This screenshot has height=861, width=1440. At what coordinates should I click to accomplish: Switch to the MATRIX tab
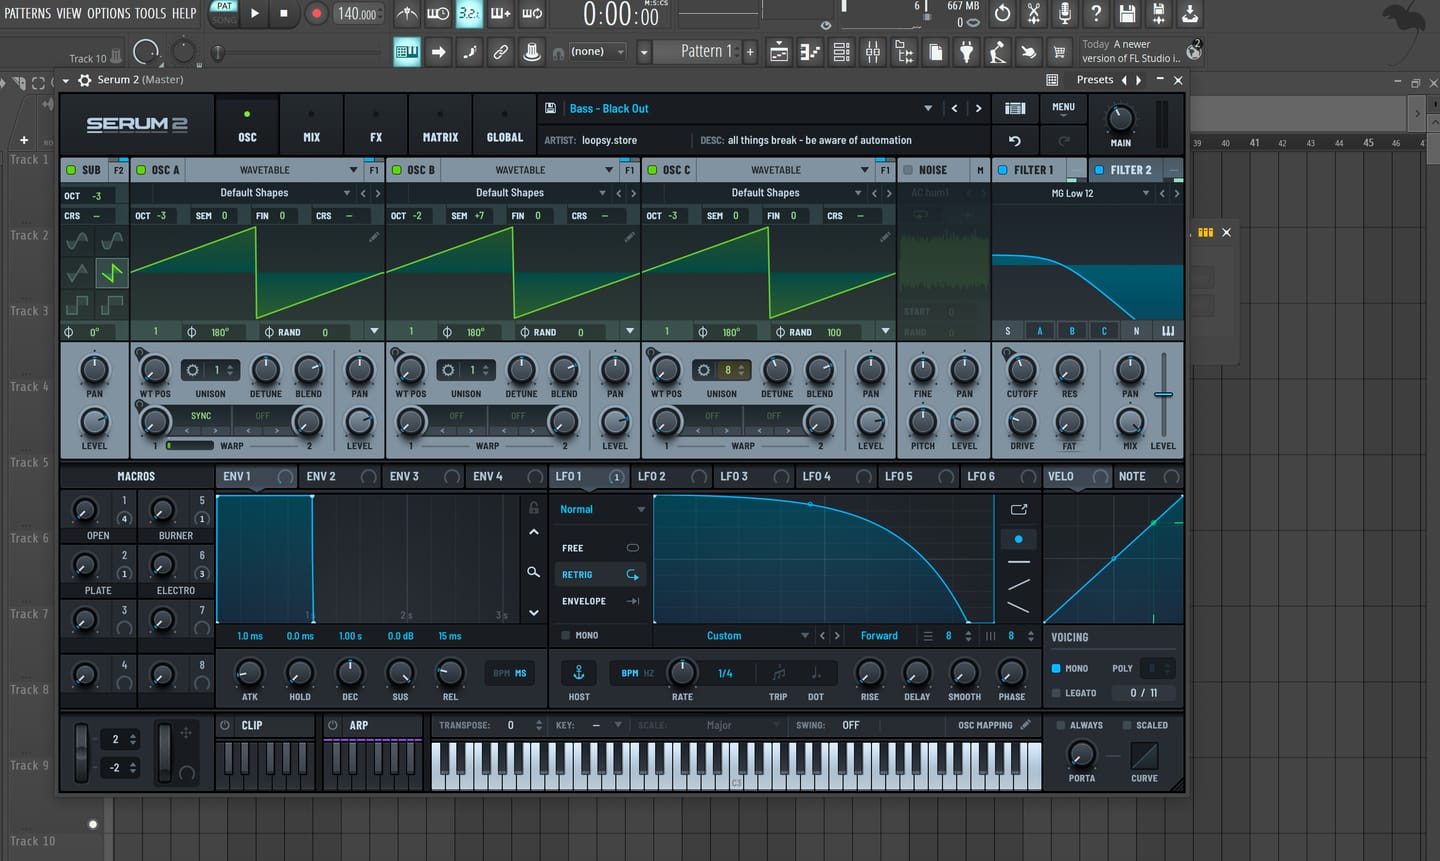coord(440,125)
